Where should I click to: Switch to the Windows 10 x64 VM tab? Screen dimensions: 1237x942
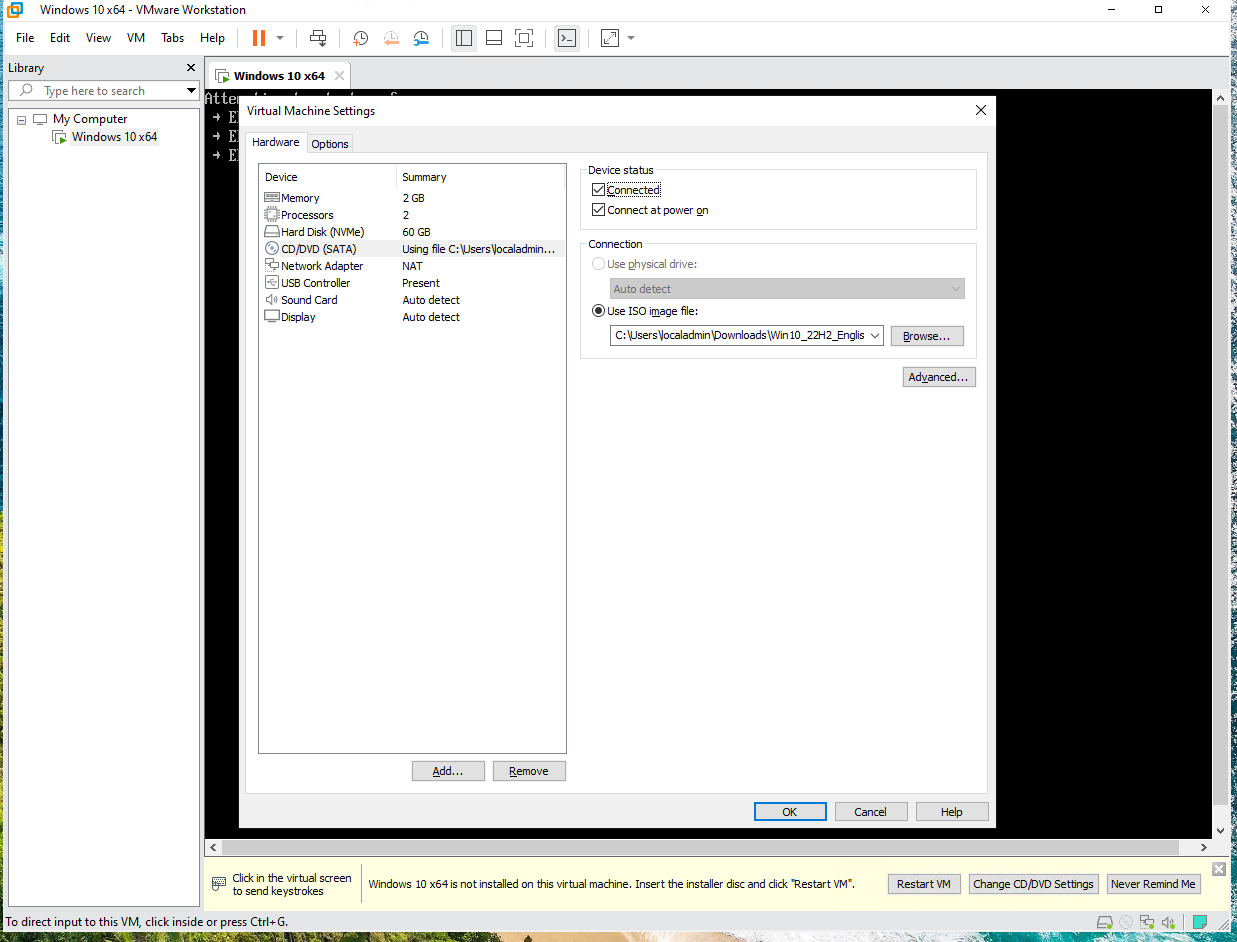[x=279, y=76]
